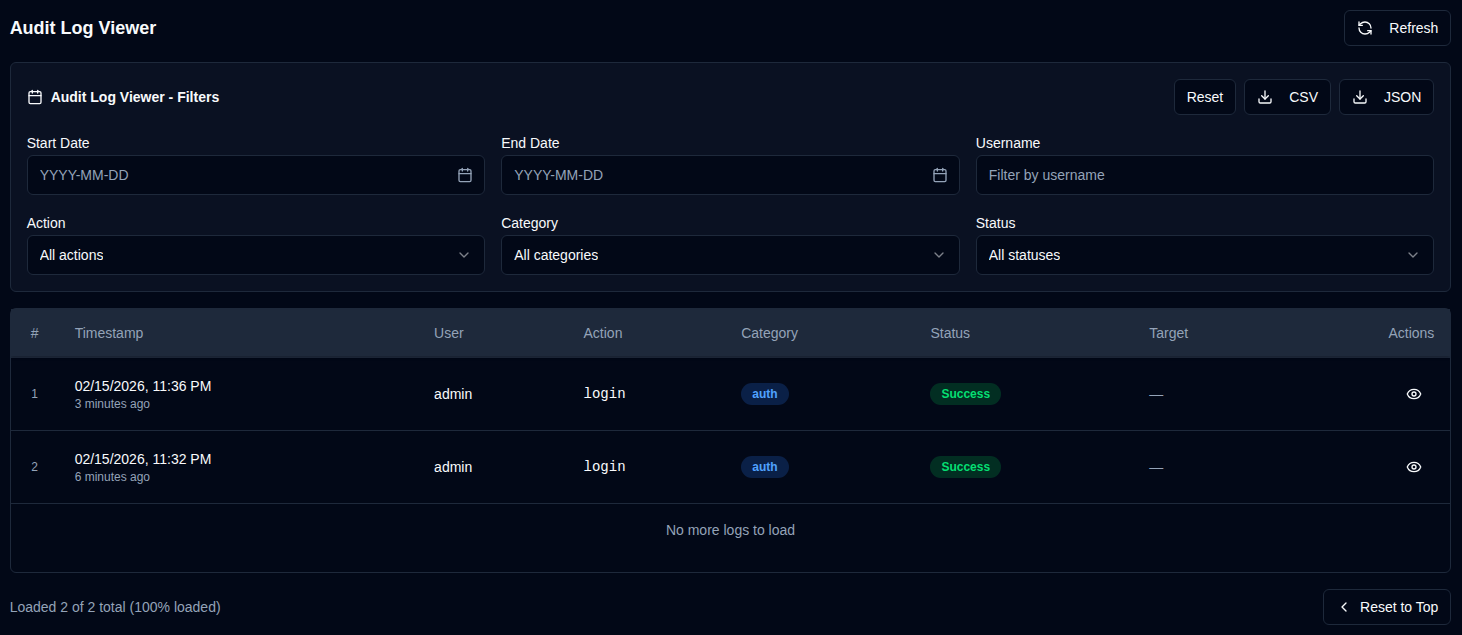This screenshot has width=1462, height=635.
Task: Click the Refresh button at top right
Action: (1397, 28)
